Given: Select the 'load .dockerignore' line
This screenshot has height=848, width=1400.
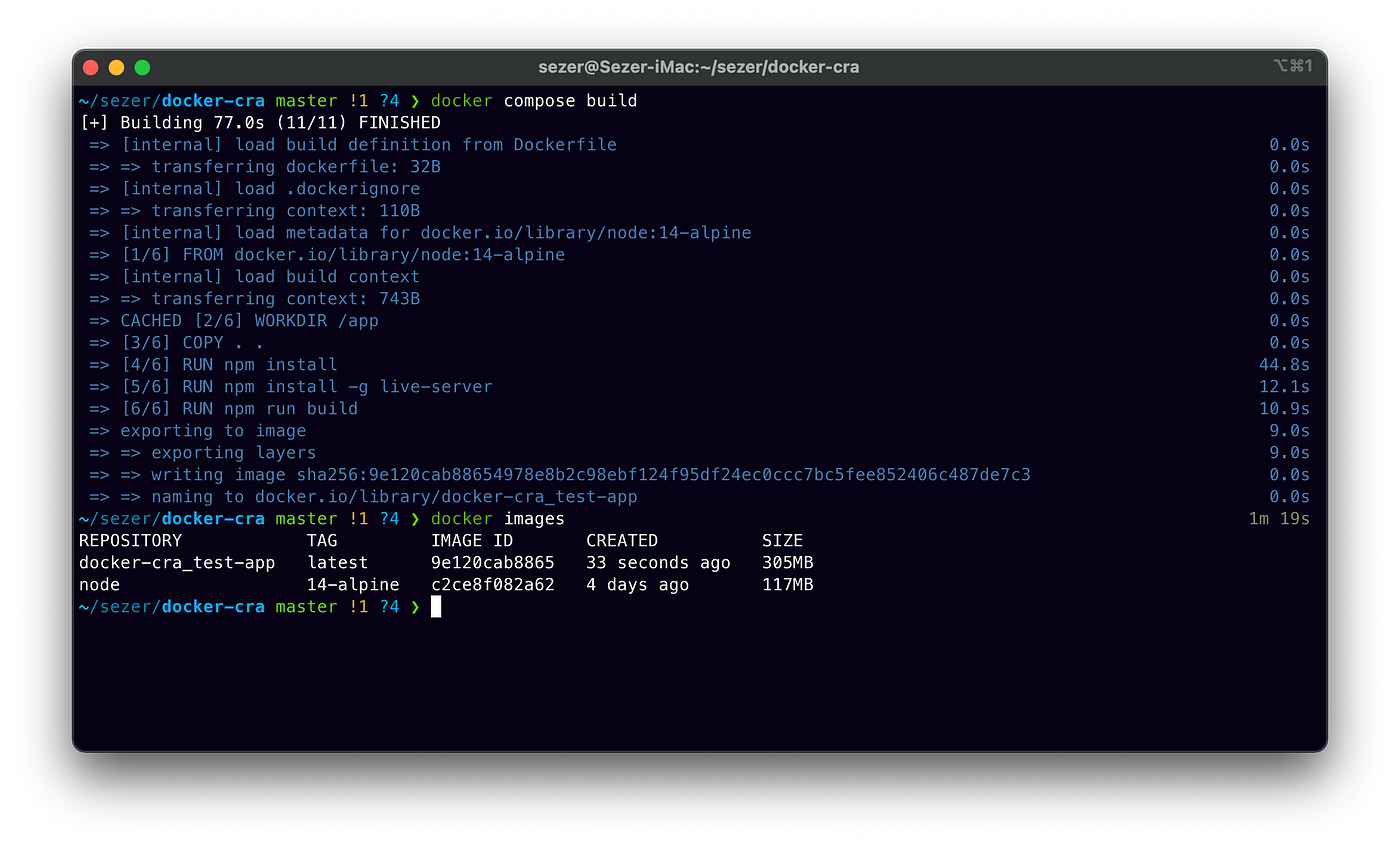Looking at the screenshot, I should 255,189.
